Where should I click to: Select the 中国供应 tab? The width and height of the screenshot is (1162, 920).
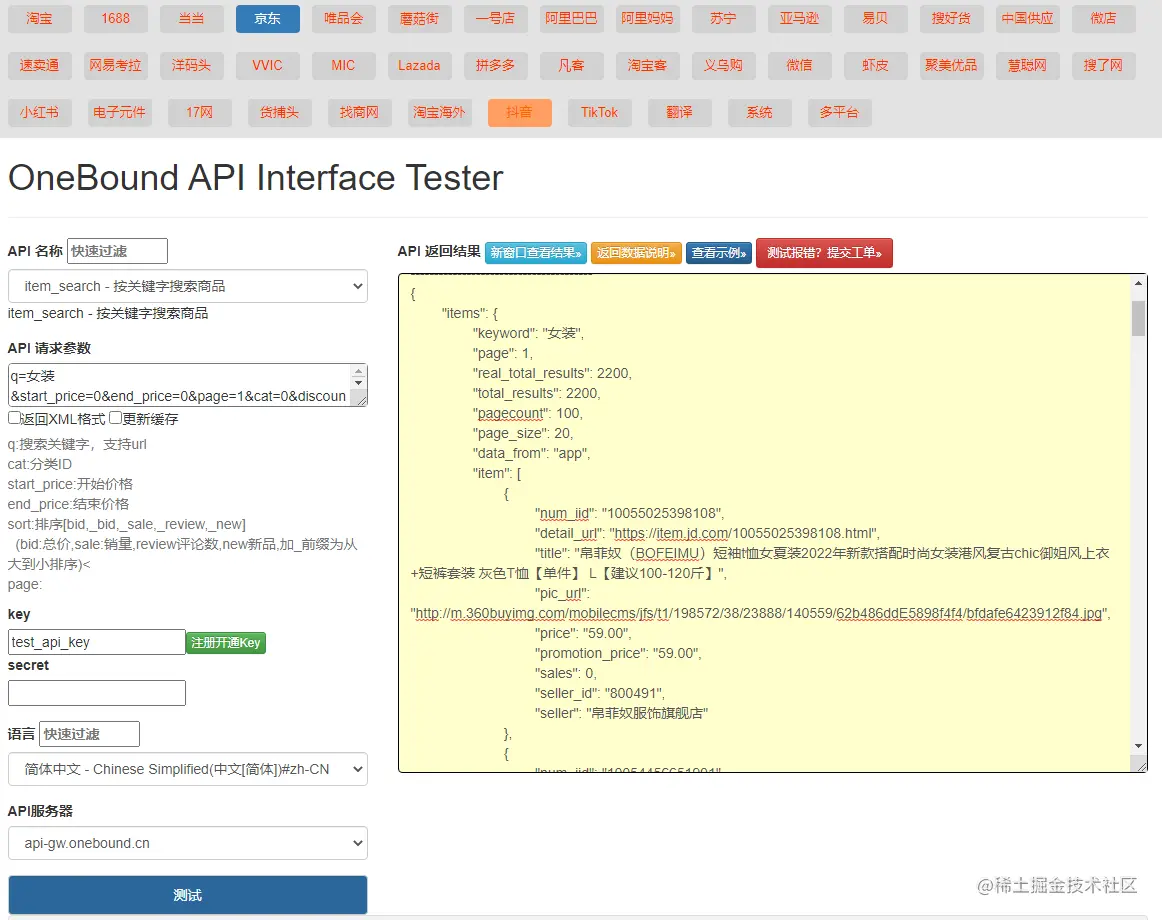click(1027, 19)
